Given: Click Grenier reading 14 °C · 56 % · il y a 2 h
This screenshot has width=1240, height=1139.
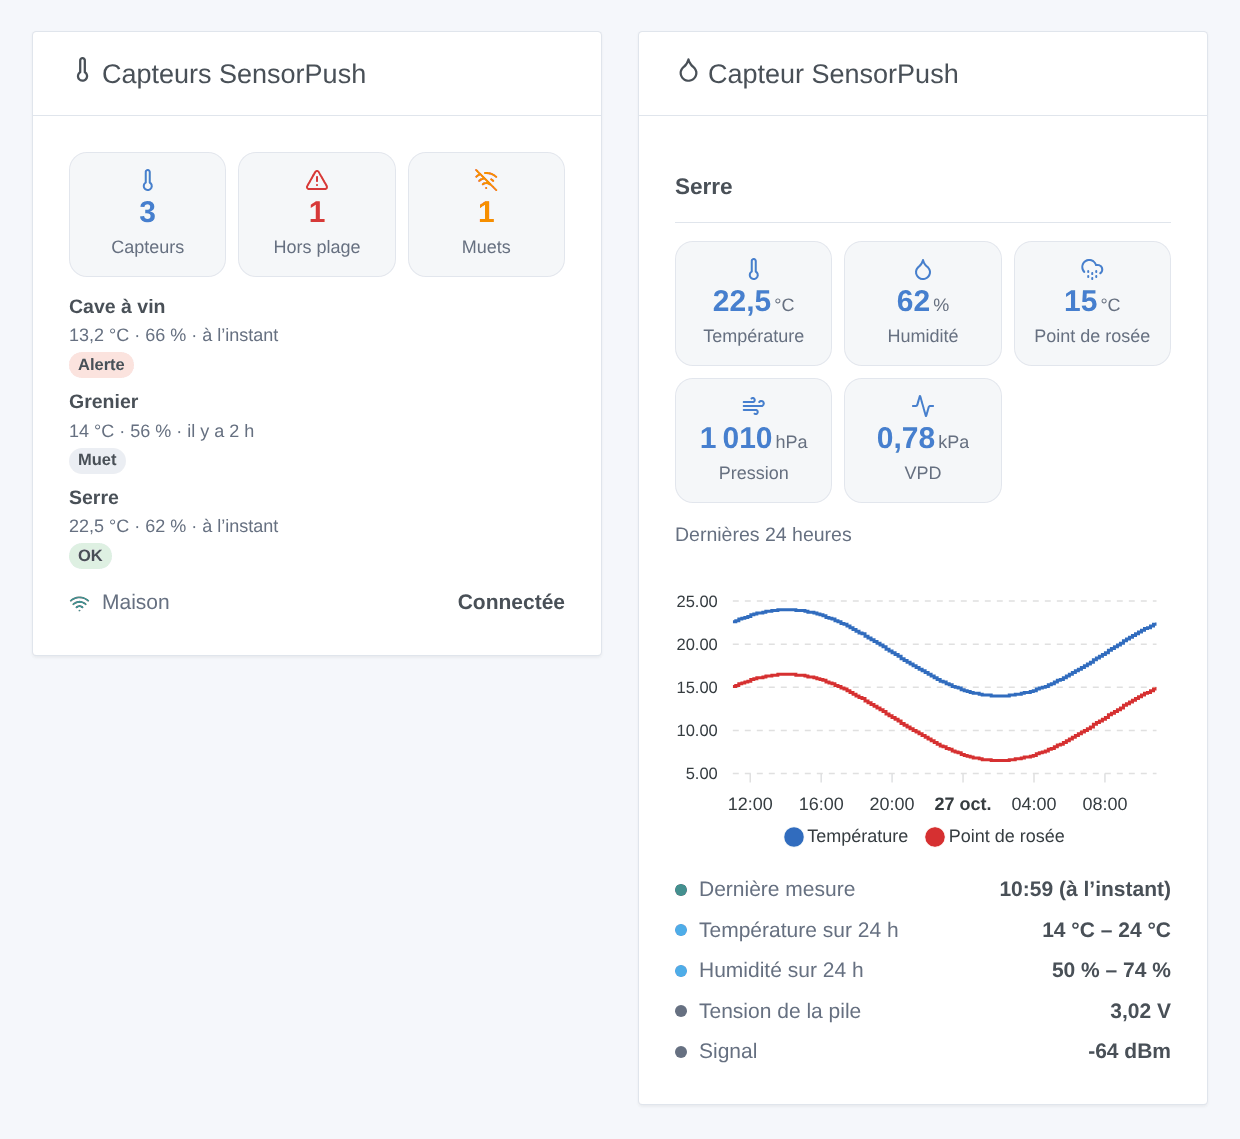Looking at the screenshot, I should (161, 431).
